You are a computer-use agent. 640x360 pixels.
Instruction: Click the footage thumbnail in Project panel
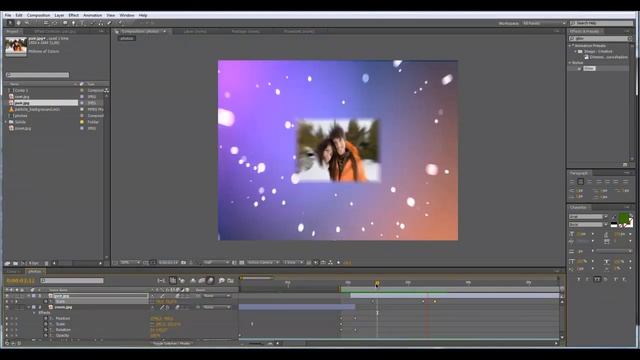pyautogui.click(x=16, y=46)
